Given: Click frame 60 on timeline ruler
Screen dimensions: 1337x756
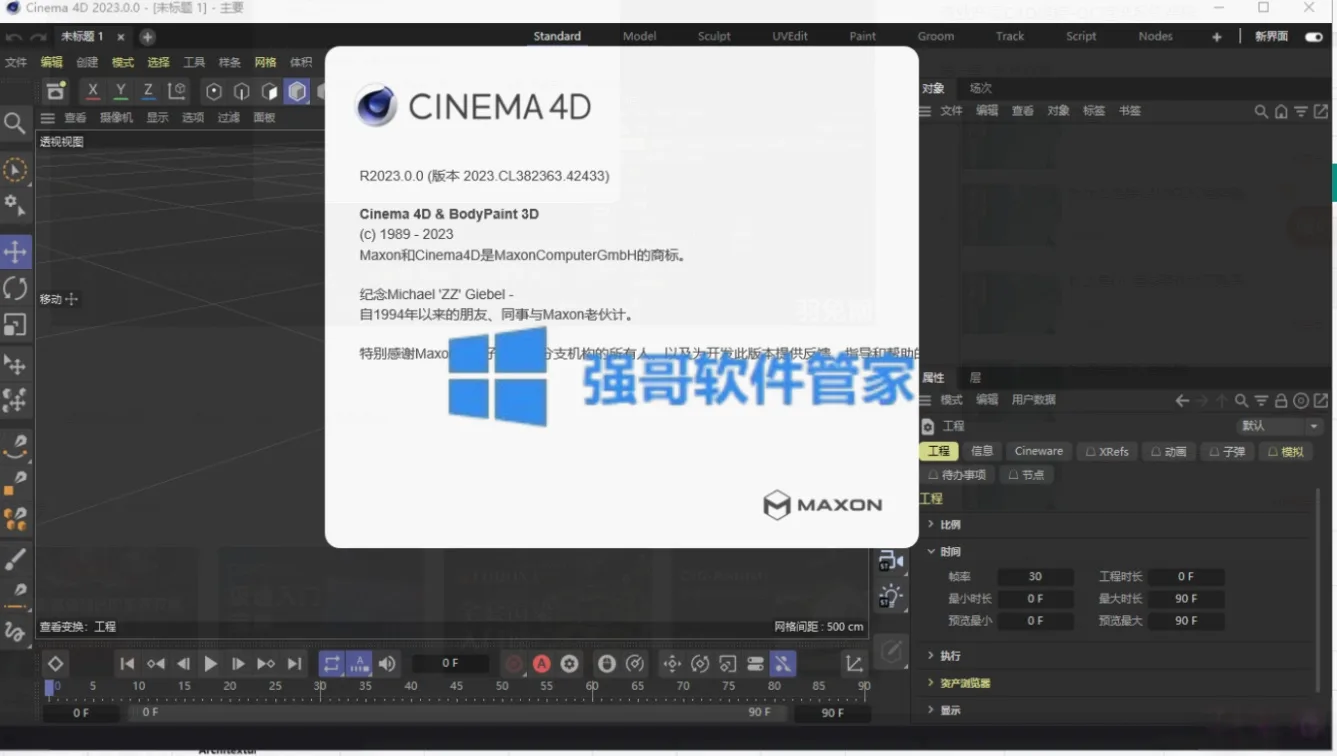Looking at the screenshot, I should coord(592,688).
